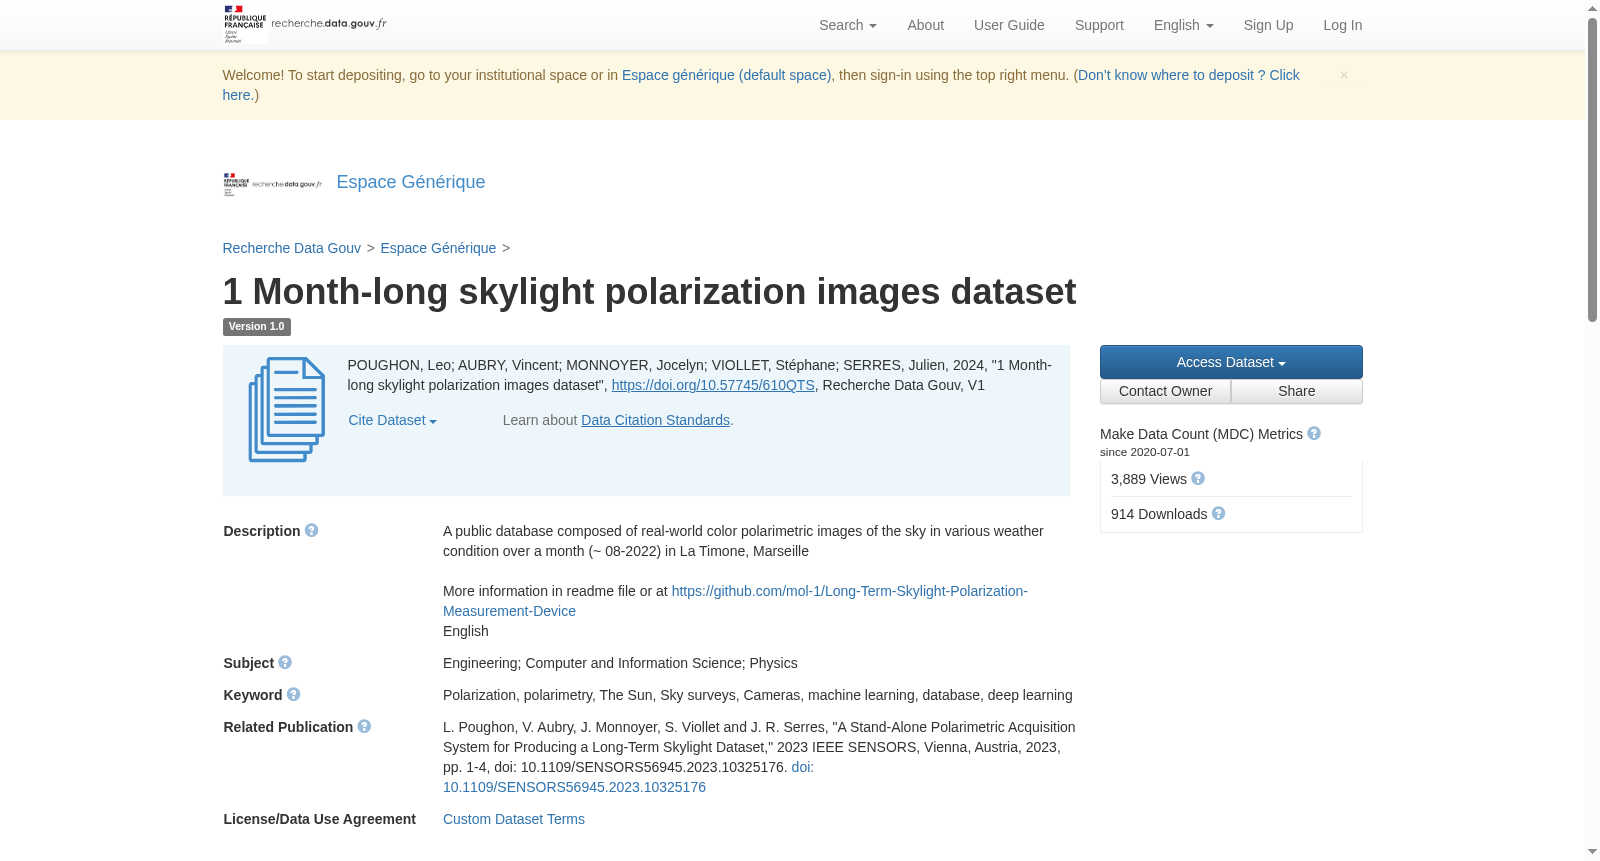
Task: Click the recherche.data.gouv.fr logo in navbar
Action: pos(305,24)
